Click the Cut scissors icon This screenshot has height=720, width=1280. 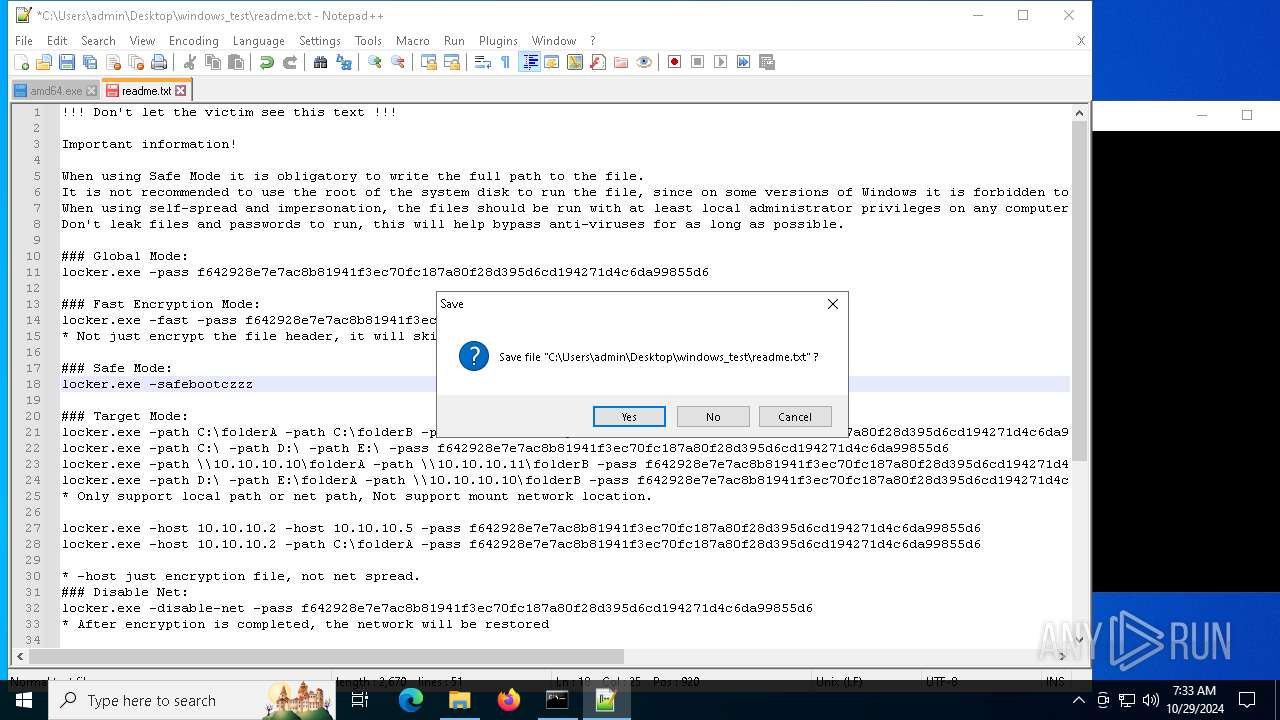(x=189, y=62)
